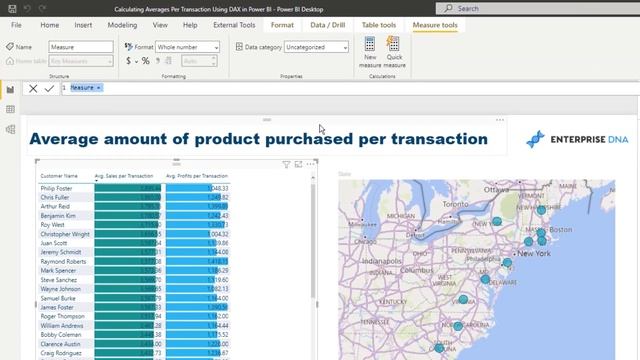Open the Help ribbon tab
Screen dimensions: 640x360
pyautogui.click(x=190, y=25)
